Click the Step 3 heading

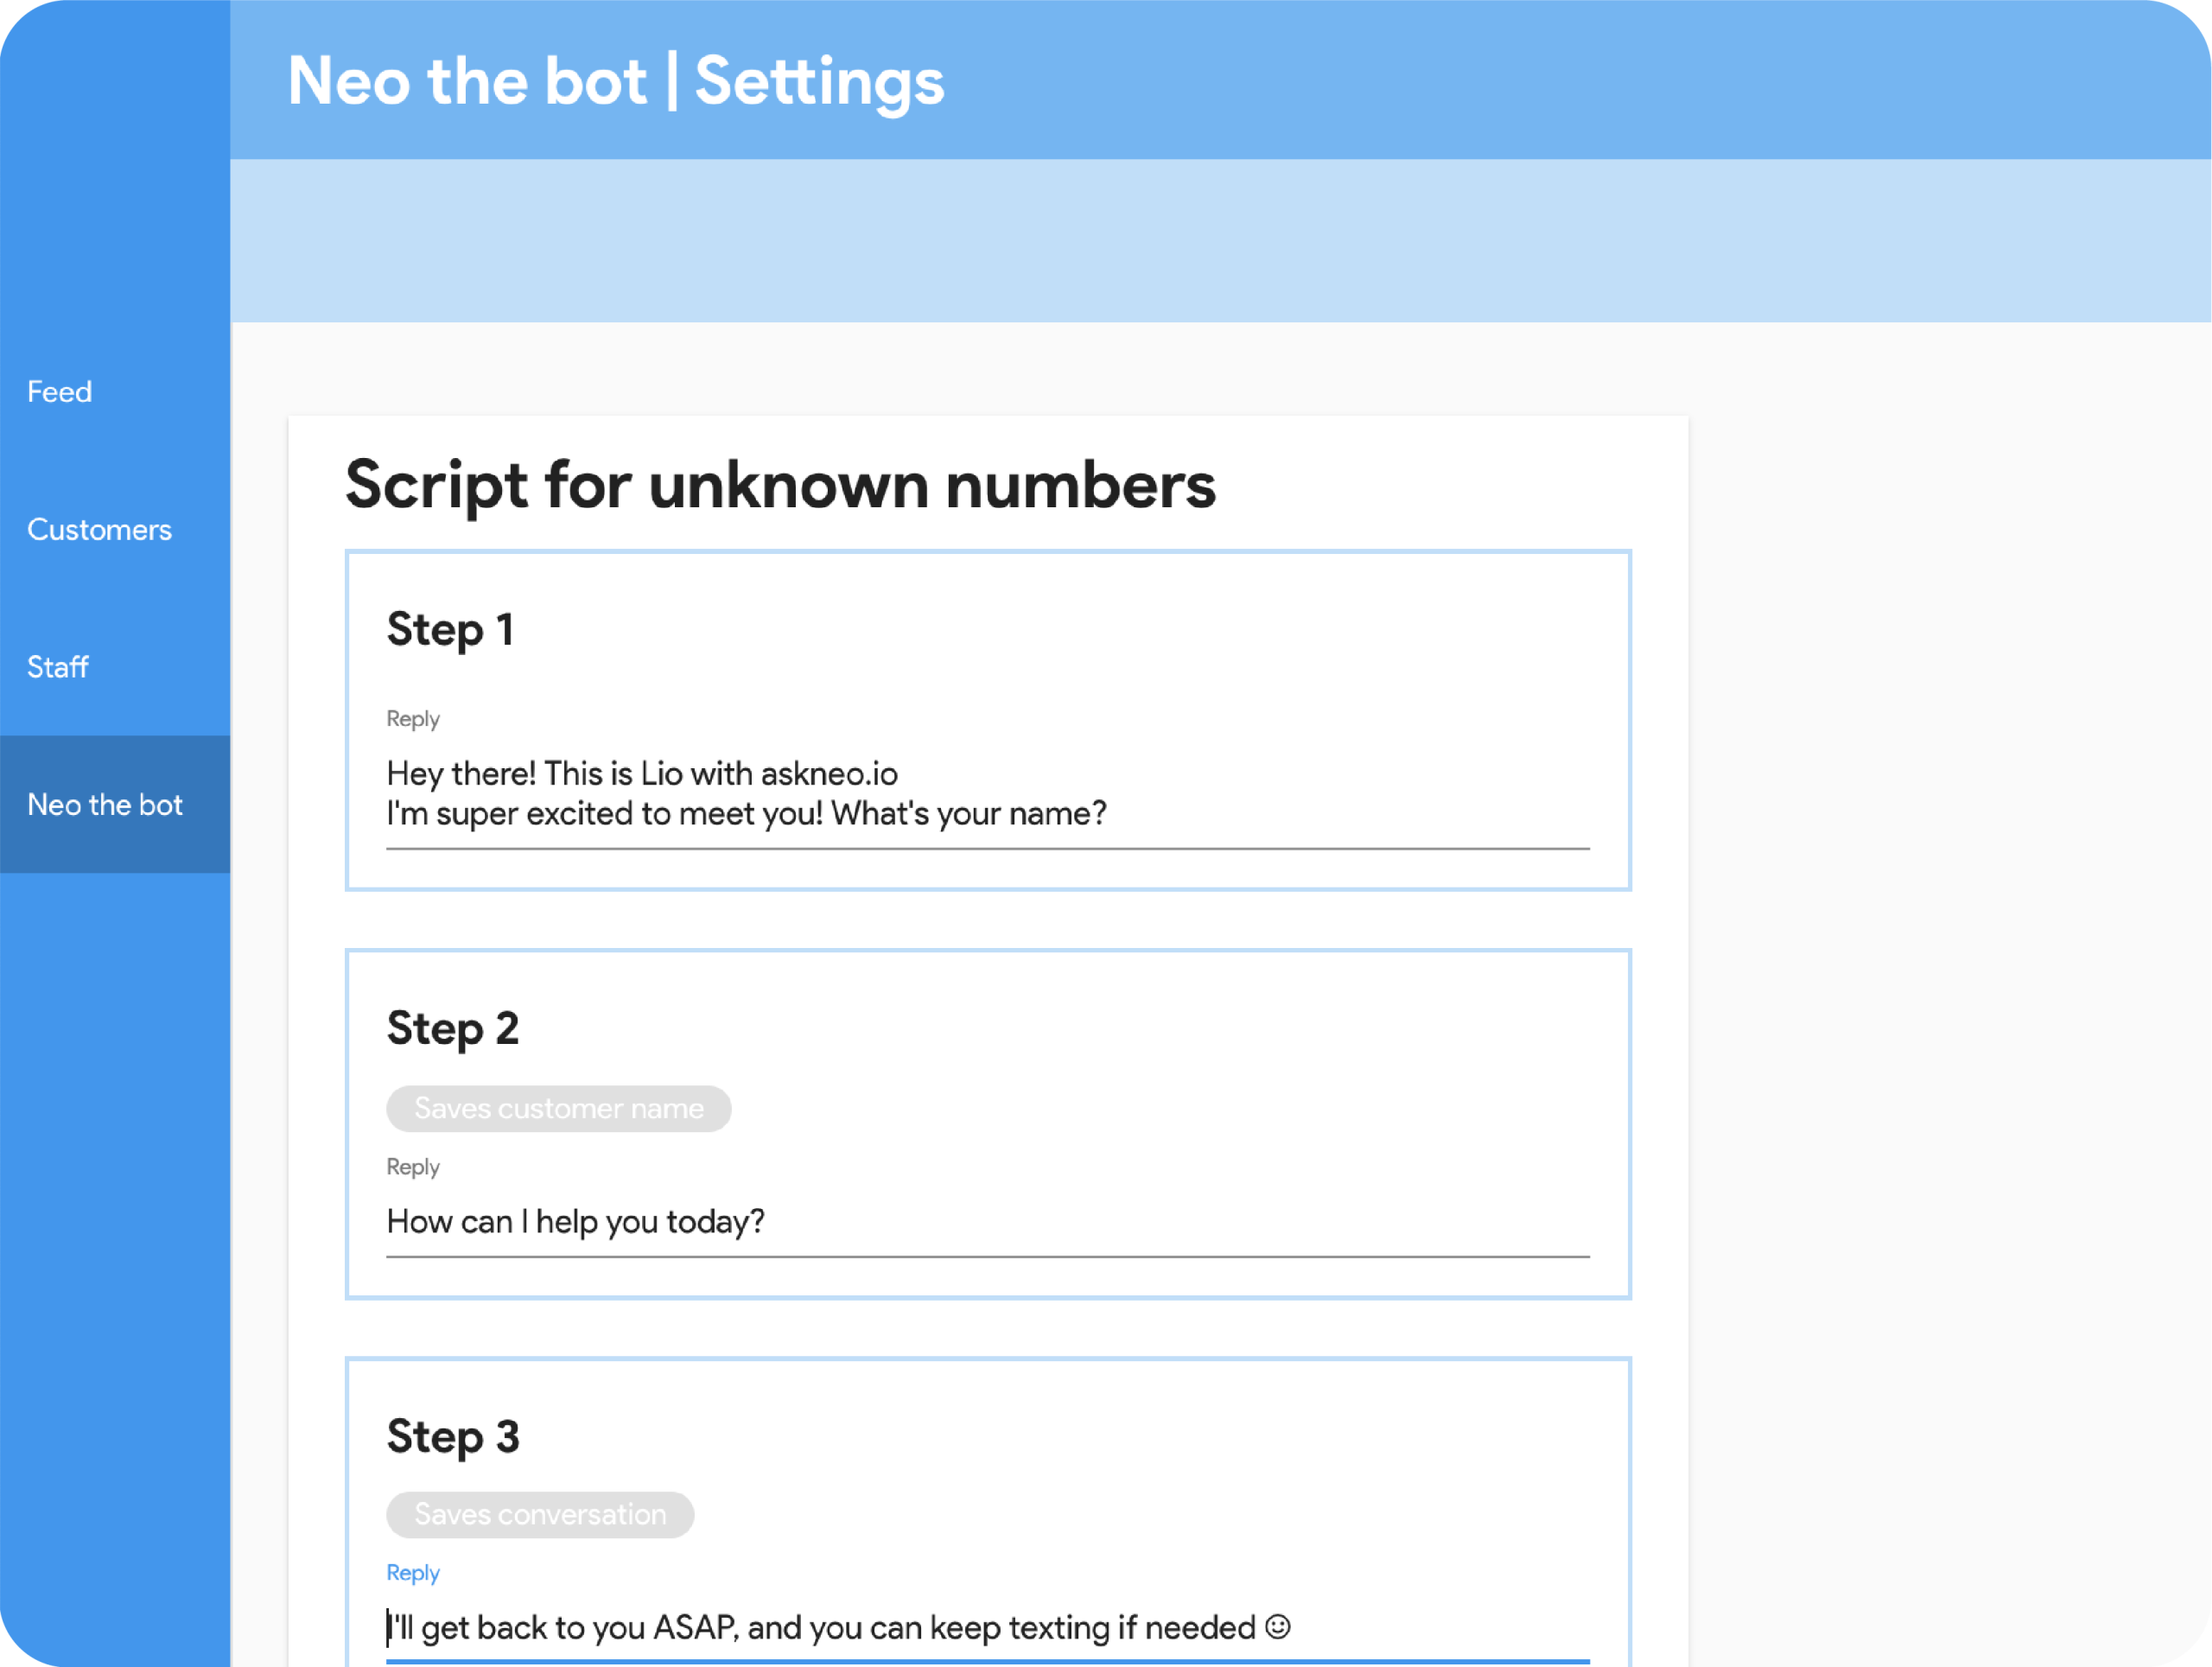(453, 1437)
